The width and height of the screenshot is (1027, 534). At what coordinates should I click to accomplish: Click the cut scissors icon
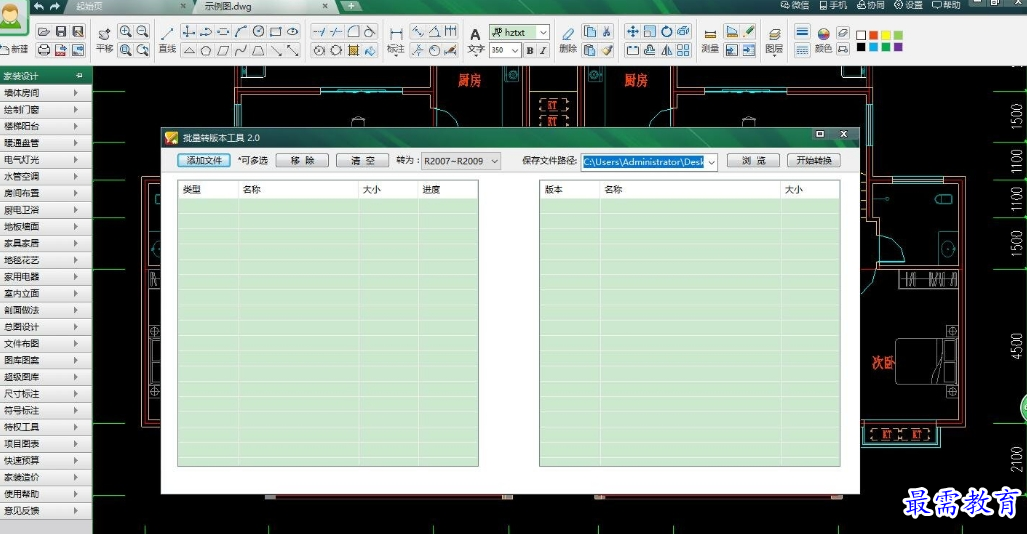pyautogui.click(x=607, y=31)
